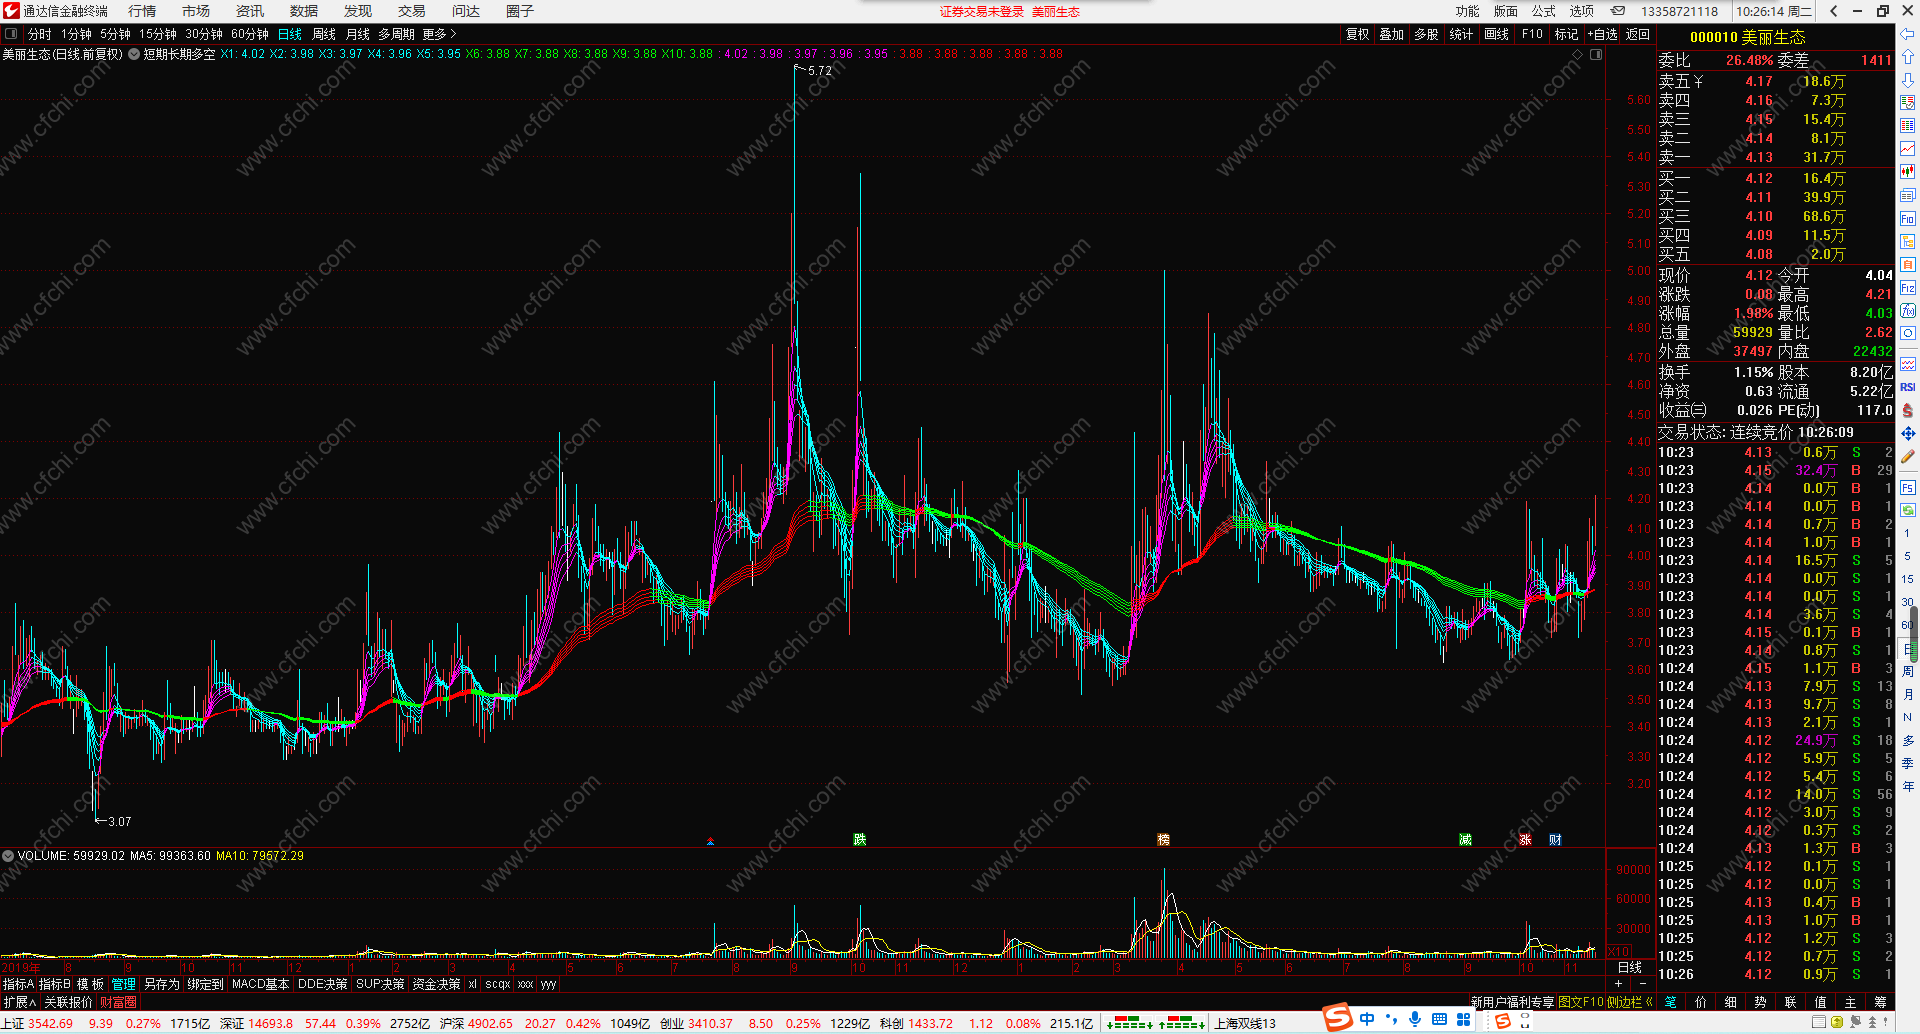Toggle the 侧边栏 sidebar collapse control
This screenshot has height=1034, width=1920.
tap(1630, 1002)
